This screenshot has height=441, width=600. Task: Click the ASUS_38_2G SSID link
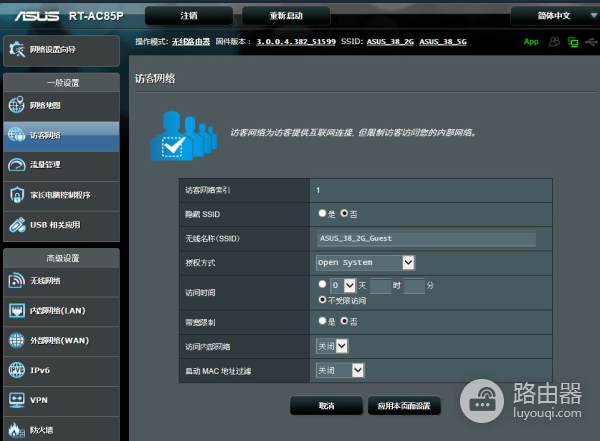(390, 41)
